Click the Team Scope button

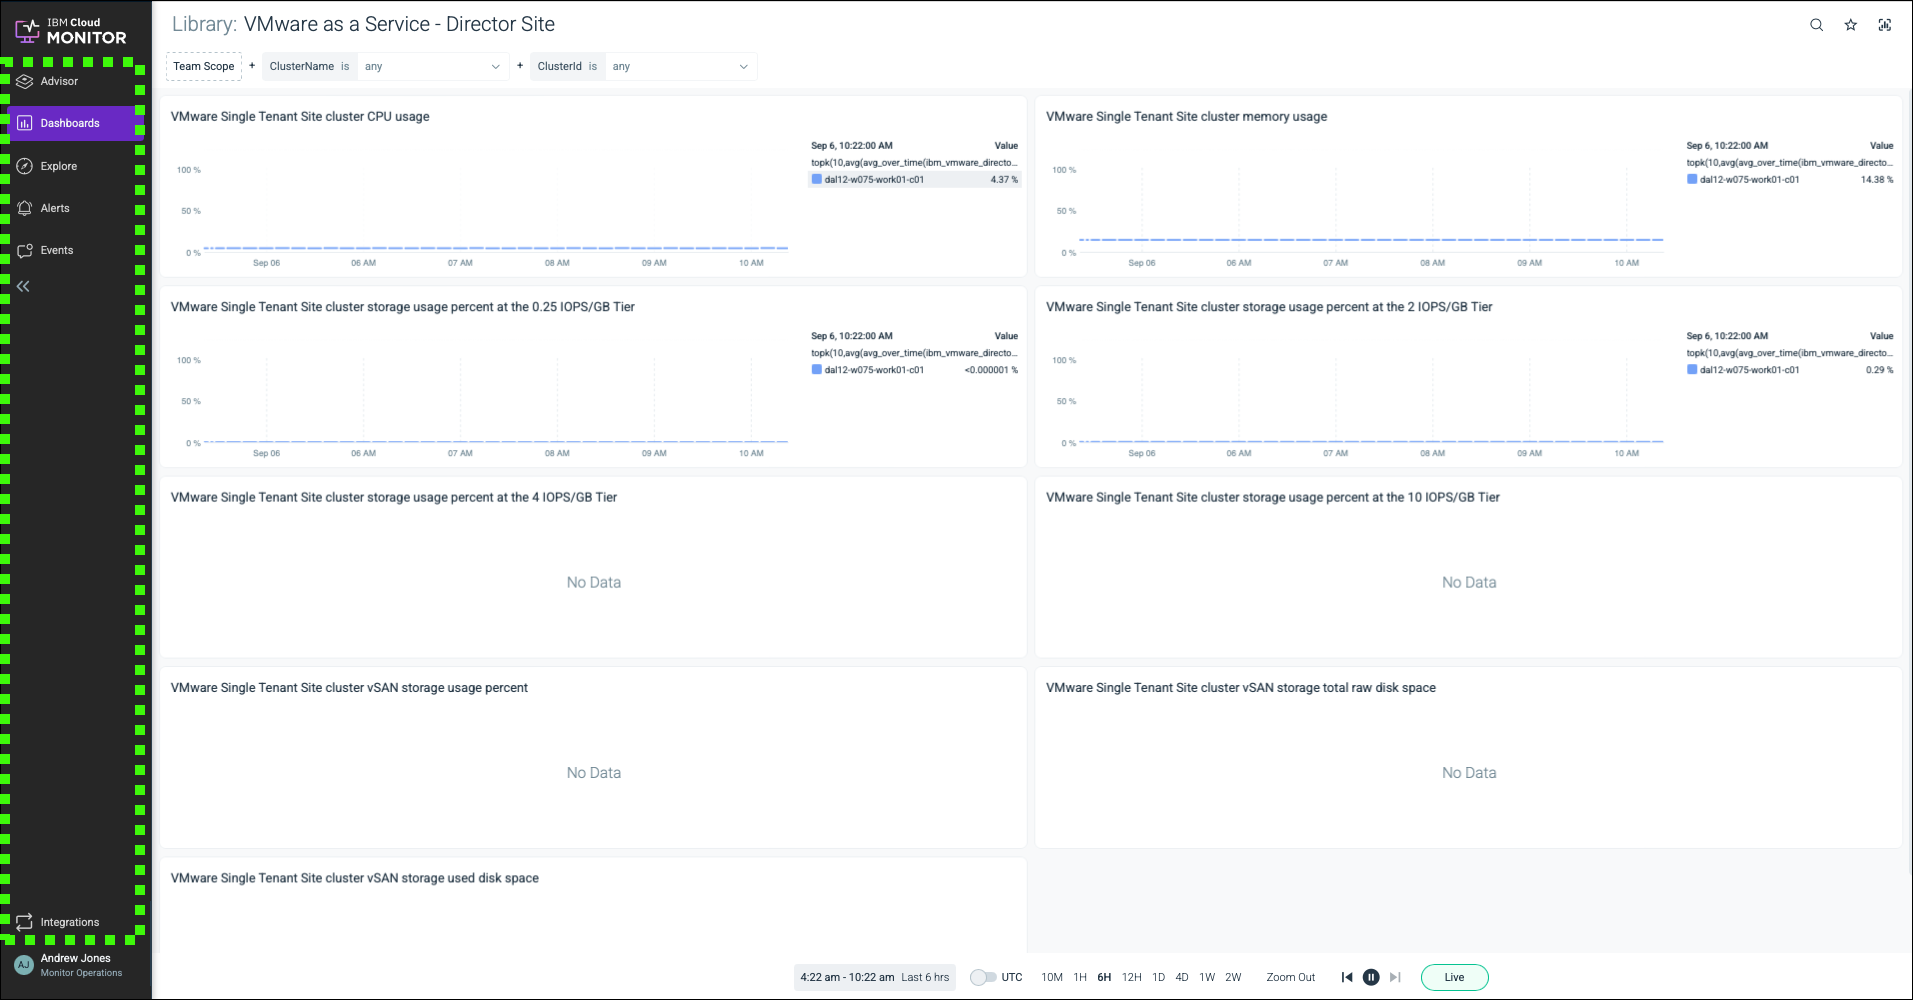204,66
